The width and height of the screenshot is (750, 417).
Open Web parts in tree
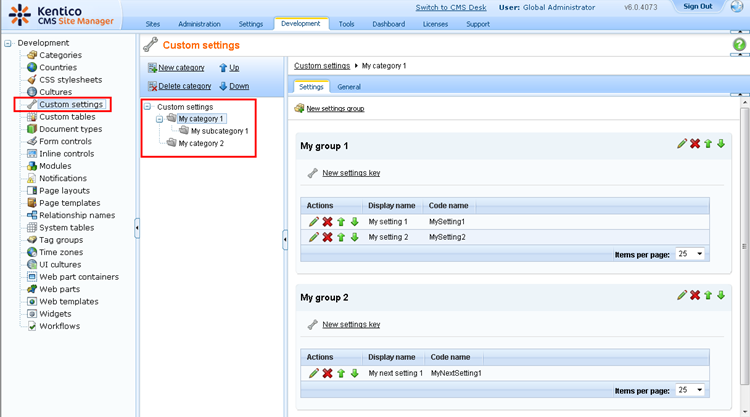pyautogui.click(x=59, y=289)
